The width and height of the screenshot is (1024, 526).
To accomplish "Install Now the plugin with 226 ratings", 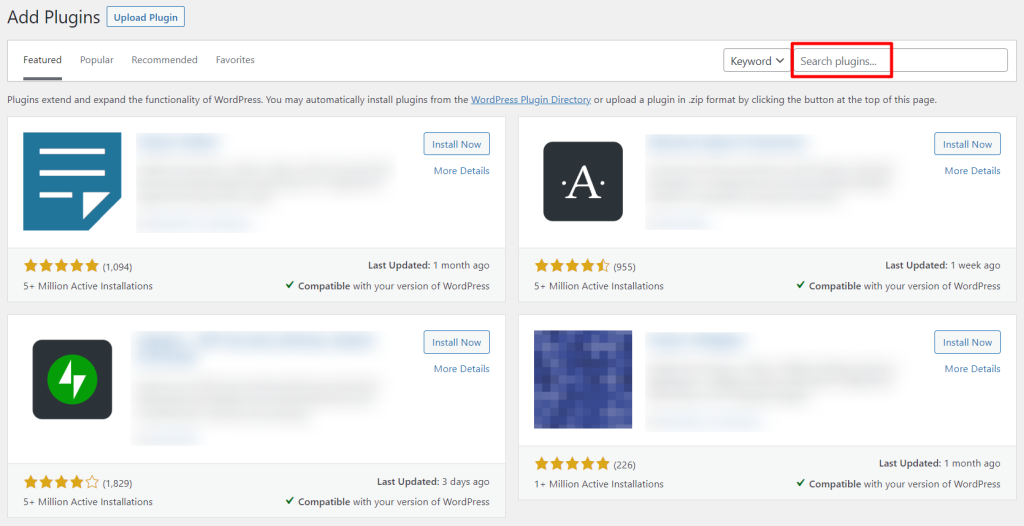I will [967, 342].
